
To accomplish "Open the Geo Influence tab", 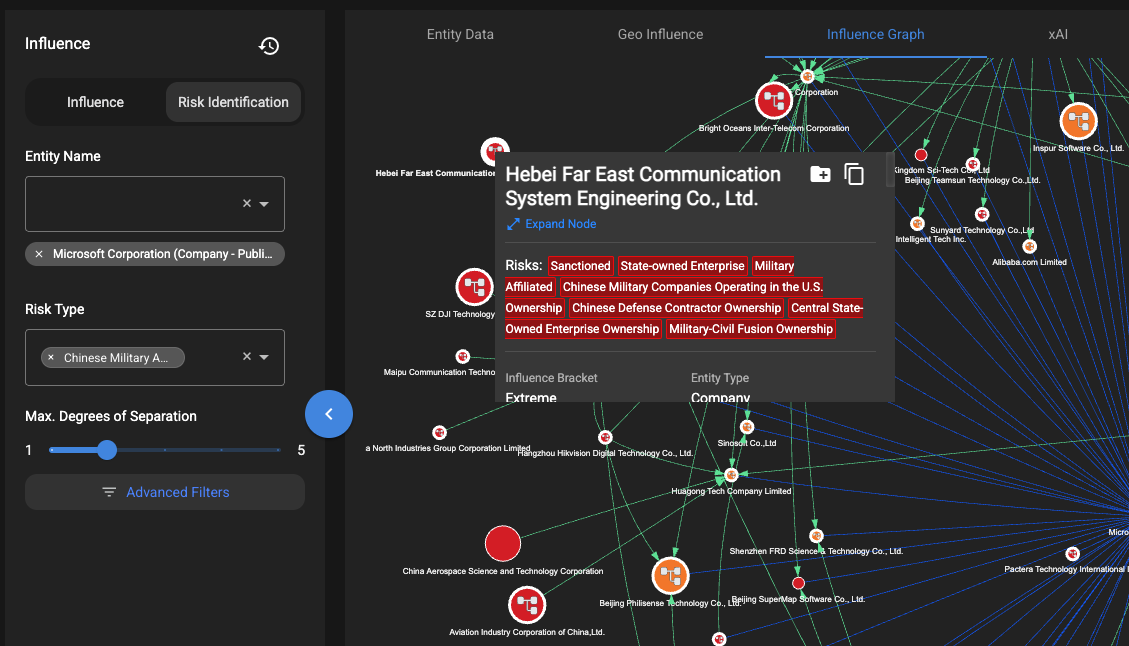I will click(x=660, y=35).
